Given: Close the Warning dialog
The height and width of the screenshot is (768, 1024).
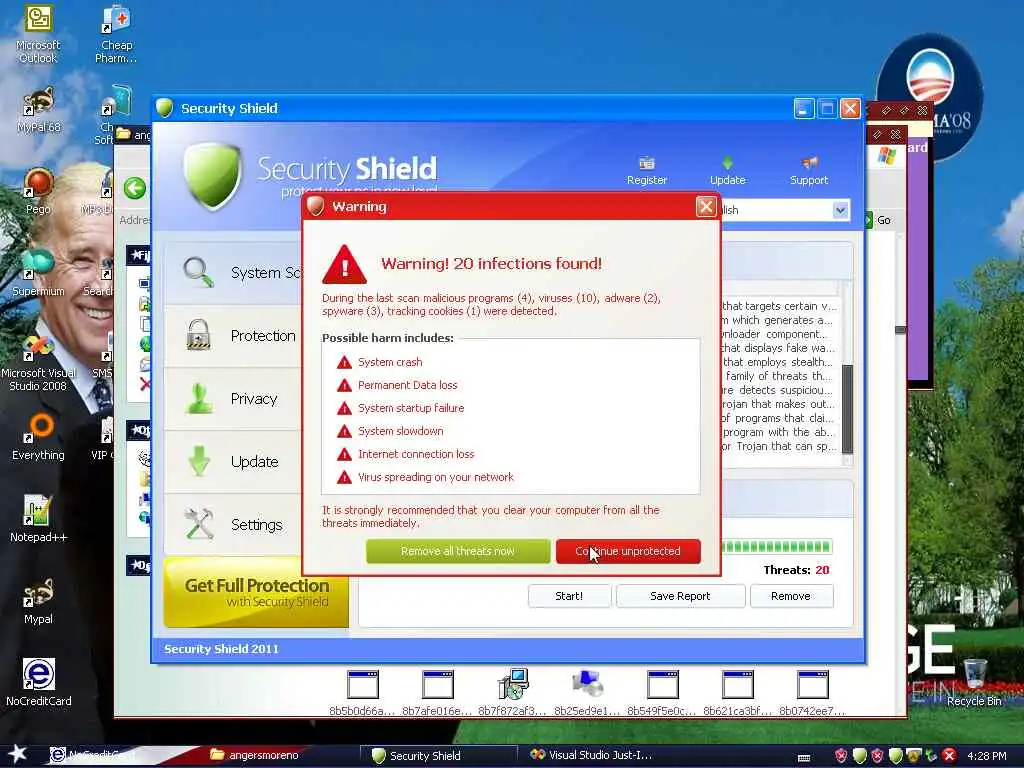Looking at the screenshot, I should pyautogui.click(x=705, y=206).
